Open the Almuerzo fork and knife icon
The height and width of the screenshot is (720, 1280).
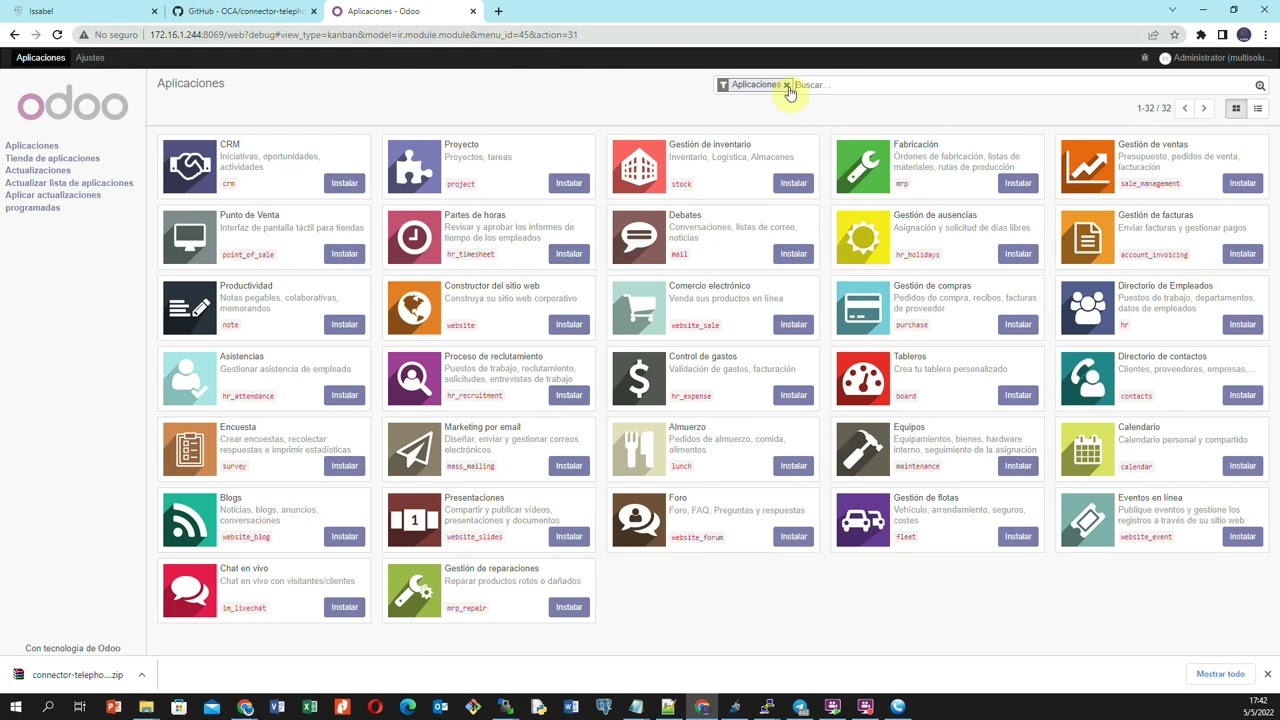[639, 449]
